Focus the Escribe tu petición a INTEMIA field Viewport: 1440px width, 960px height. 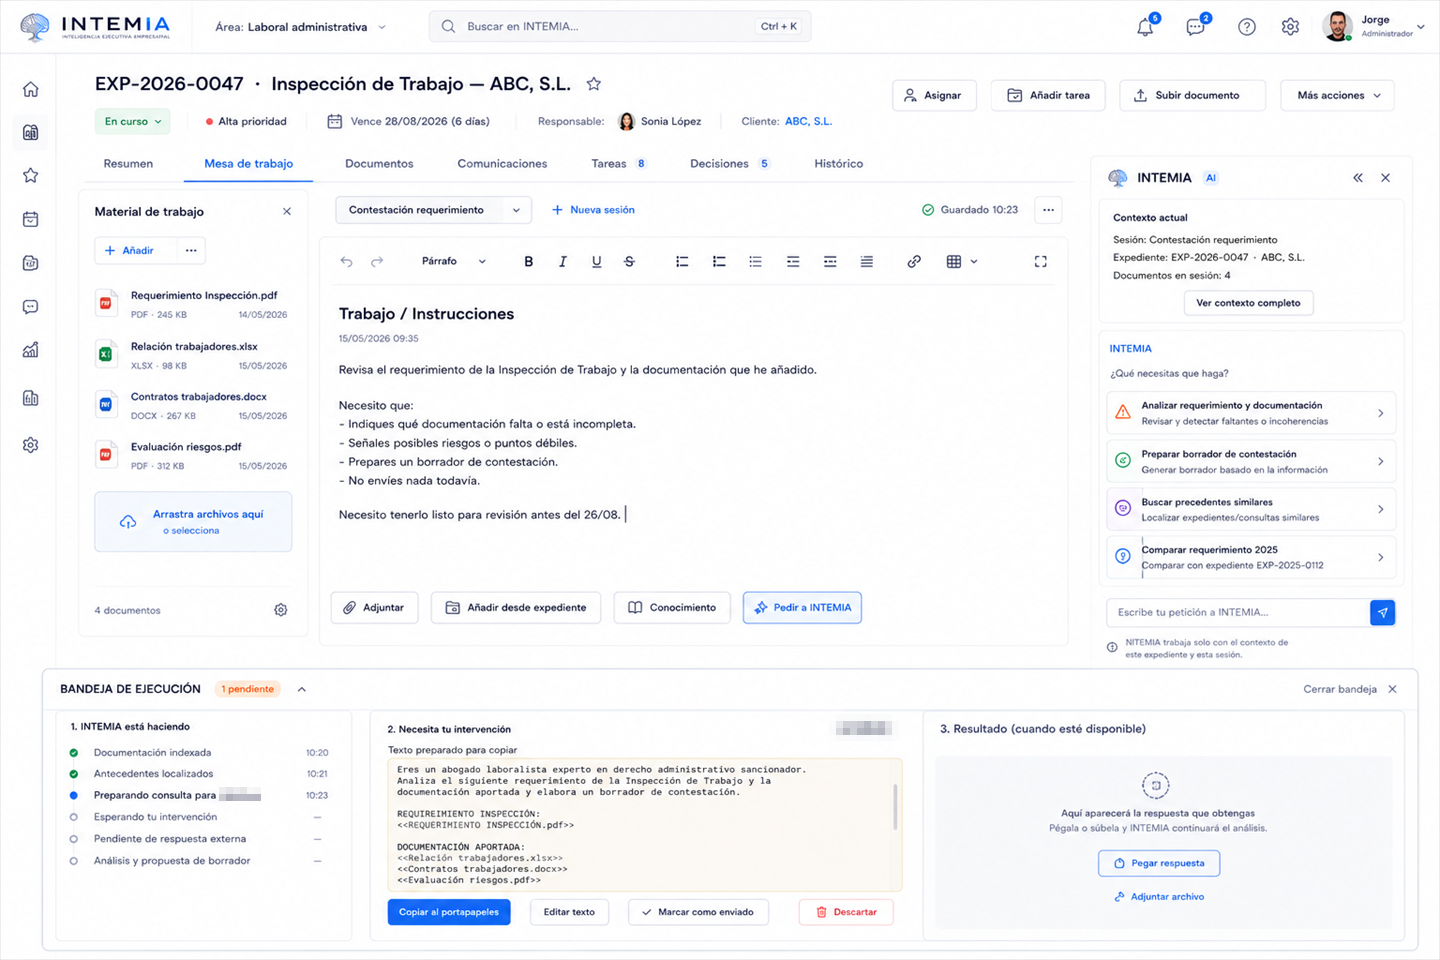[1238, 613]
